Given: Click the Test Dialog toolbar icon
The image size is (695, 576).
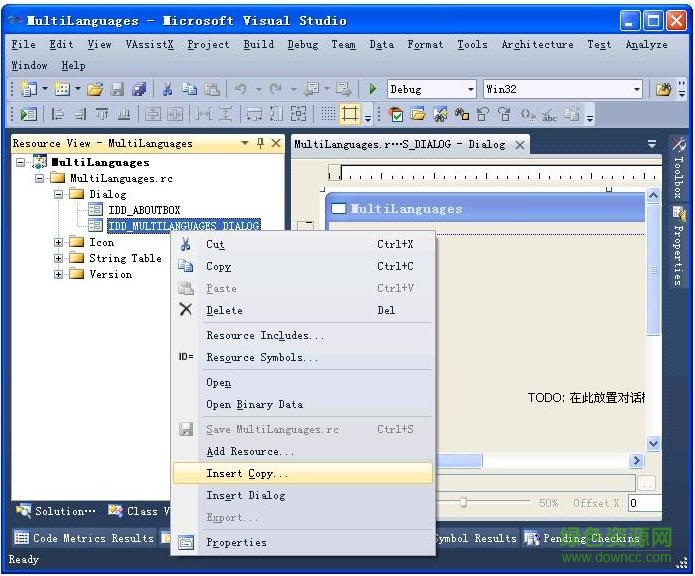Looking at the screenshot, I should click(x=28, y=114).
